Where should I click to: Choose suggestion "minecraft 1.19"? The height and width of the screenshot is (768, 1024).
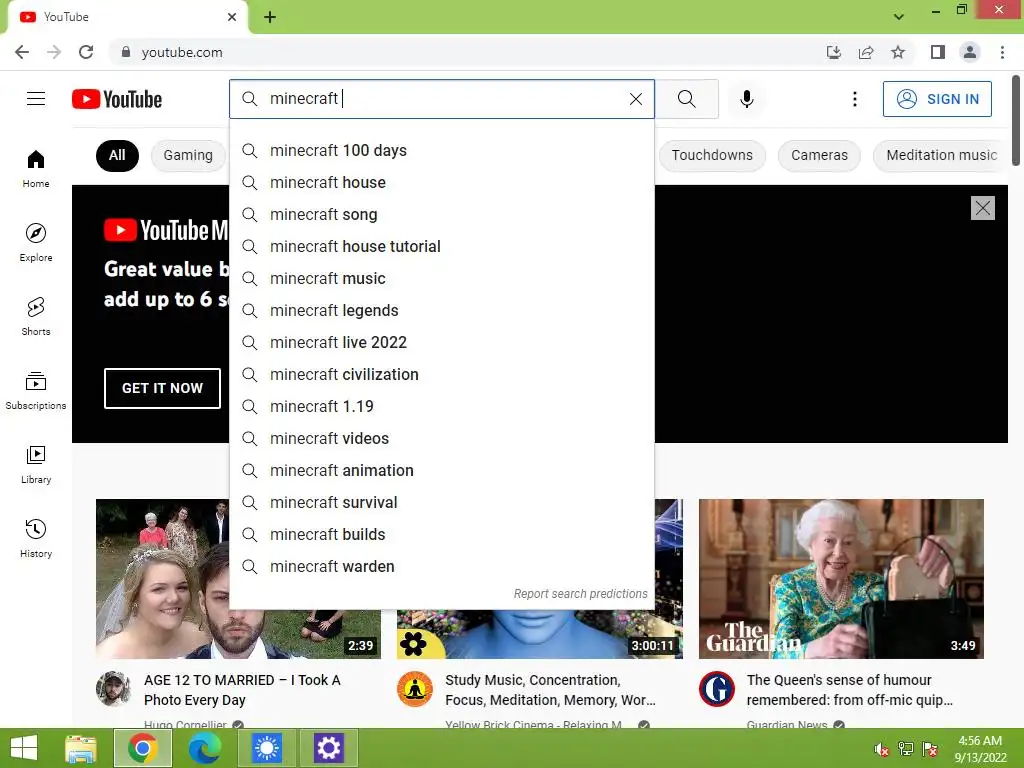coord(441,406)
